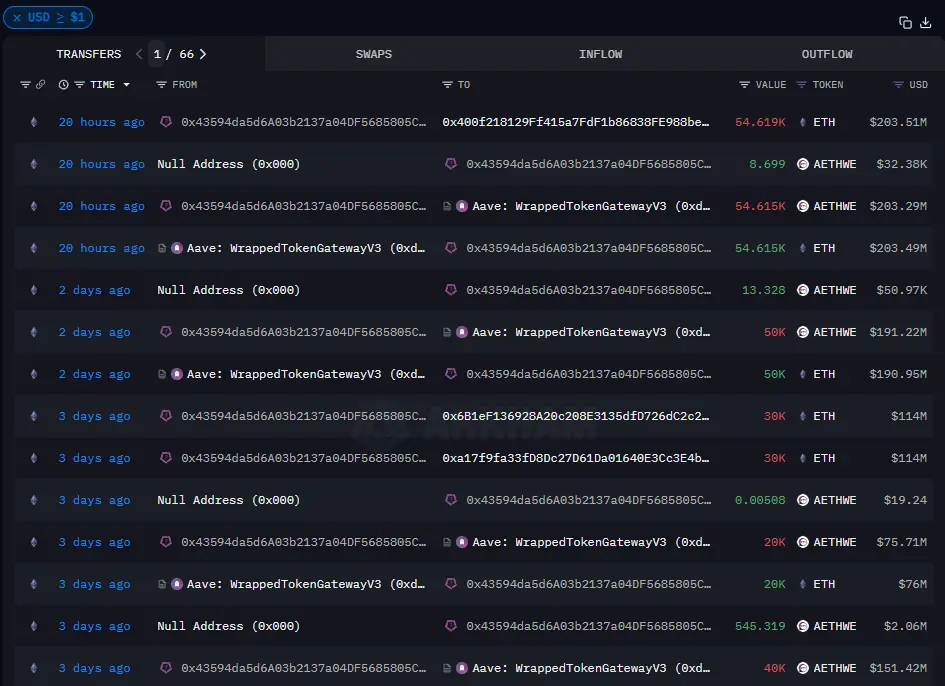Click the value 54.619K

[760, 122]
